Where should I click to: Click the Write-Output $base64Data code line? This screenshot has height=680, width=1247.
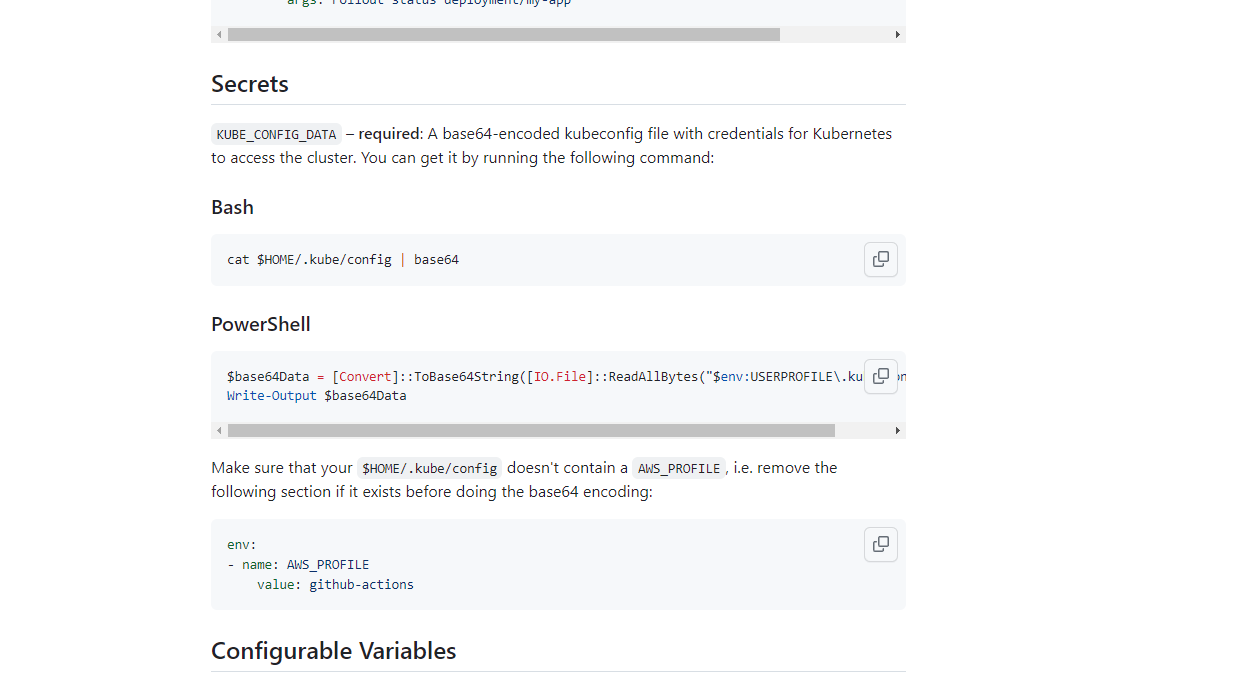coord(317,395)
